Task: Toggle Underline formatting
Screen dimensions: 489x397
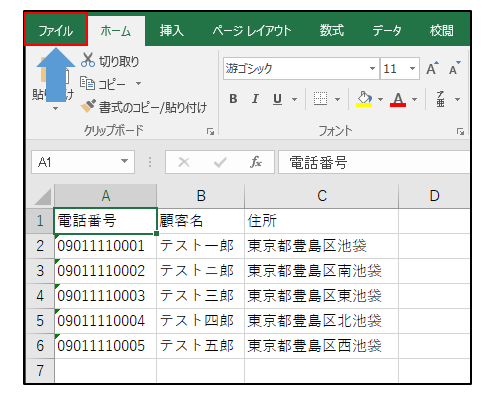Action: tap(277, 99)
